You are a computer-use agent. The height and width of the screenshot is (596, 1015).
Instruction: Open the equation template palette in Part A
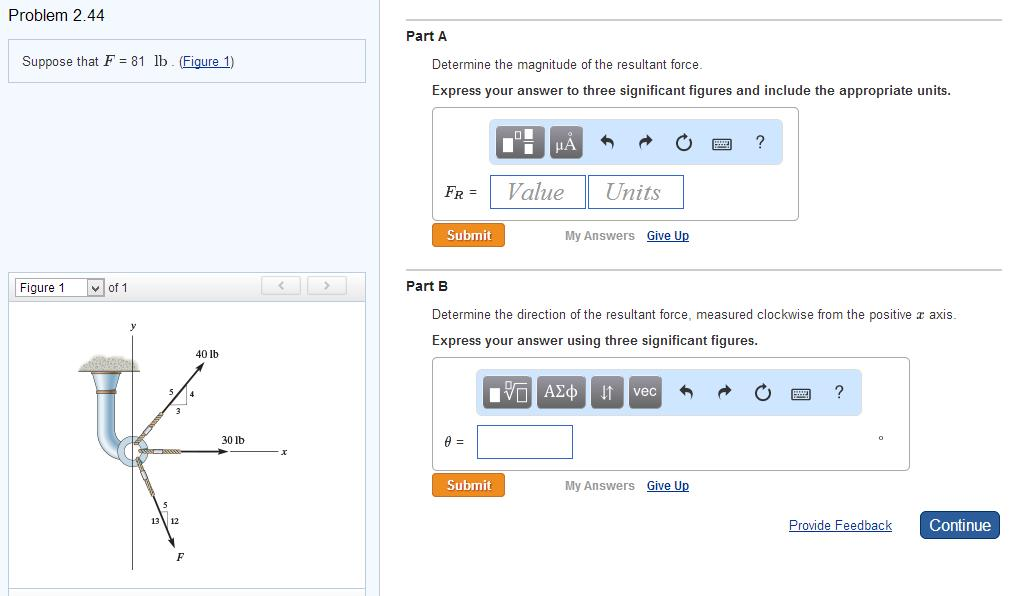click(x=519, y=141)
